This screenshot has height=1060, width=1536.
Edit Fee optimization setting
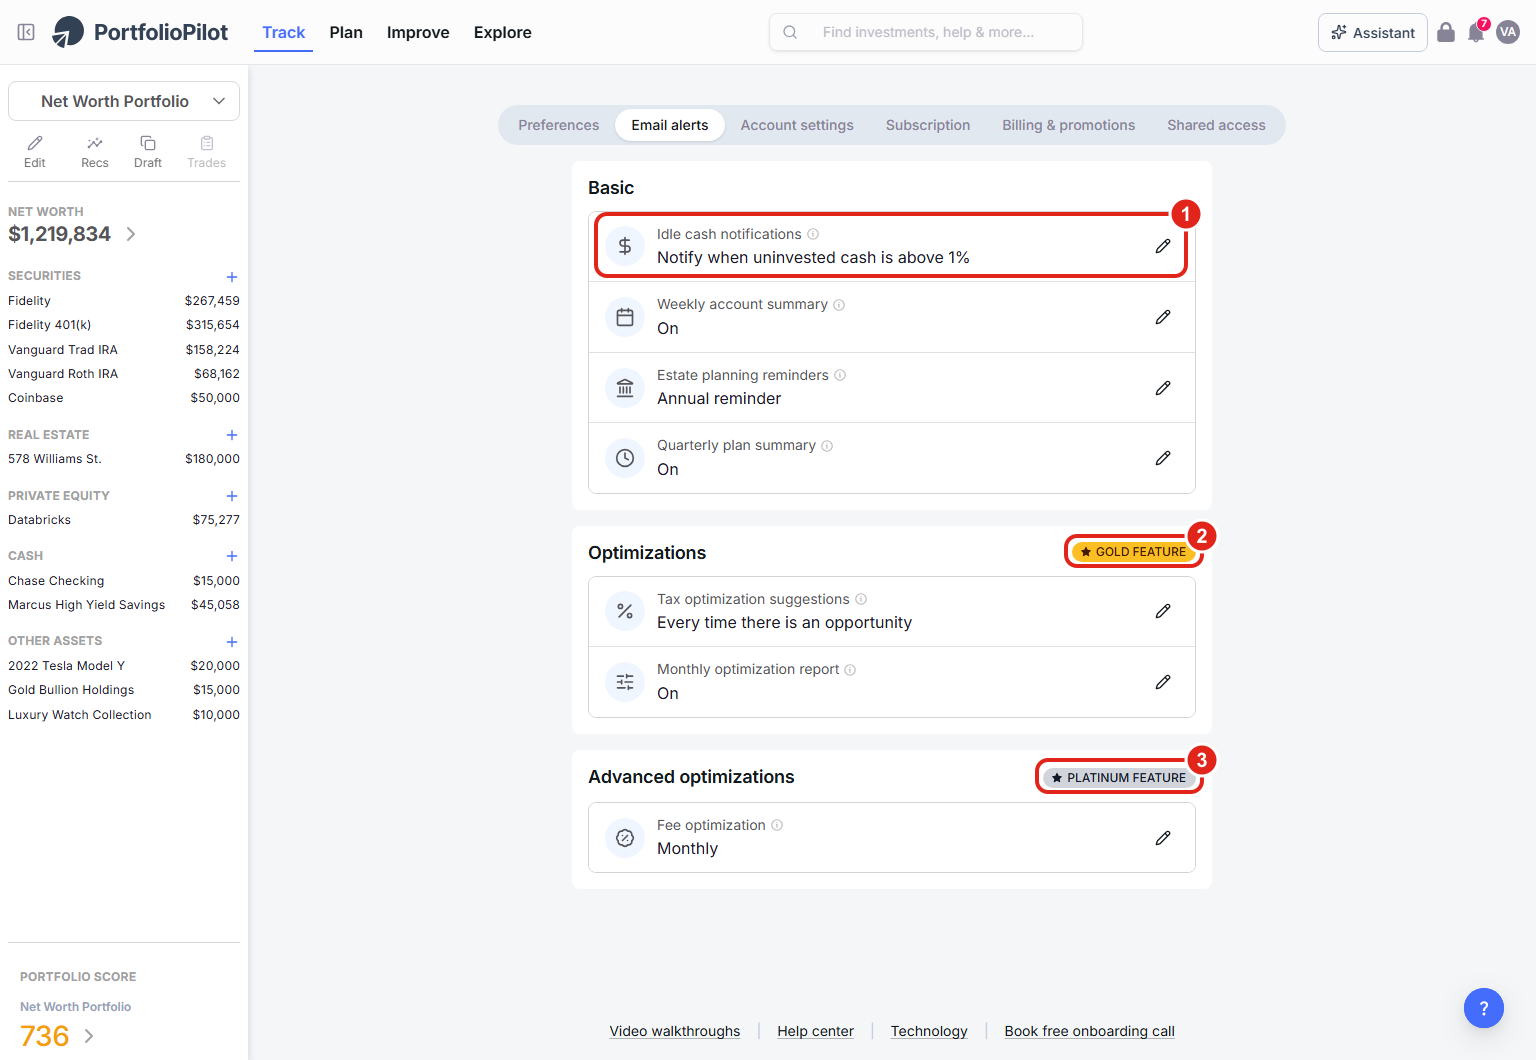click(1163, 838)
